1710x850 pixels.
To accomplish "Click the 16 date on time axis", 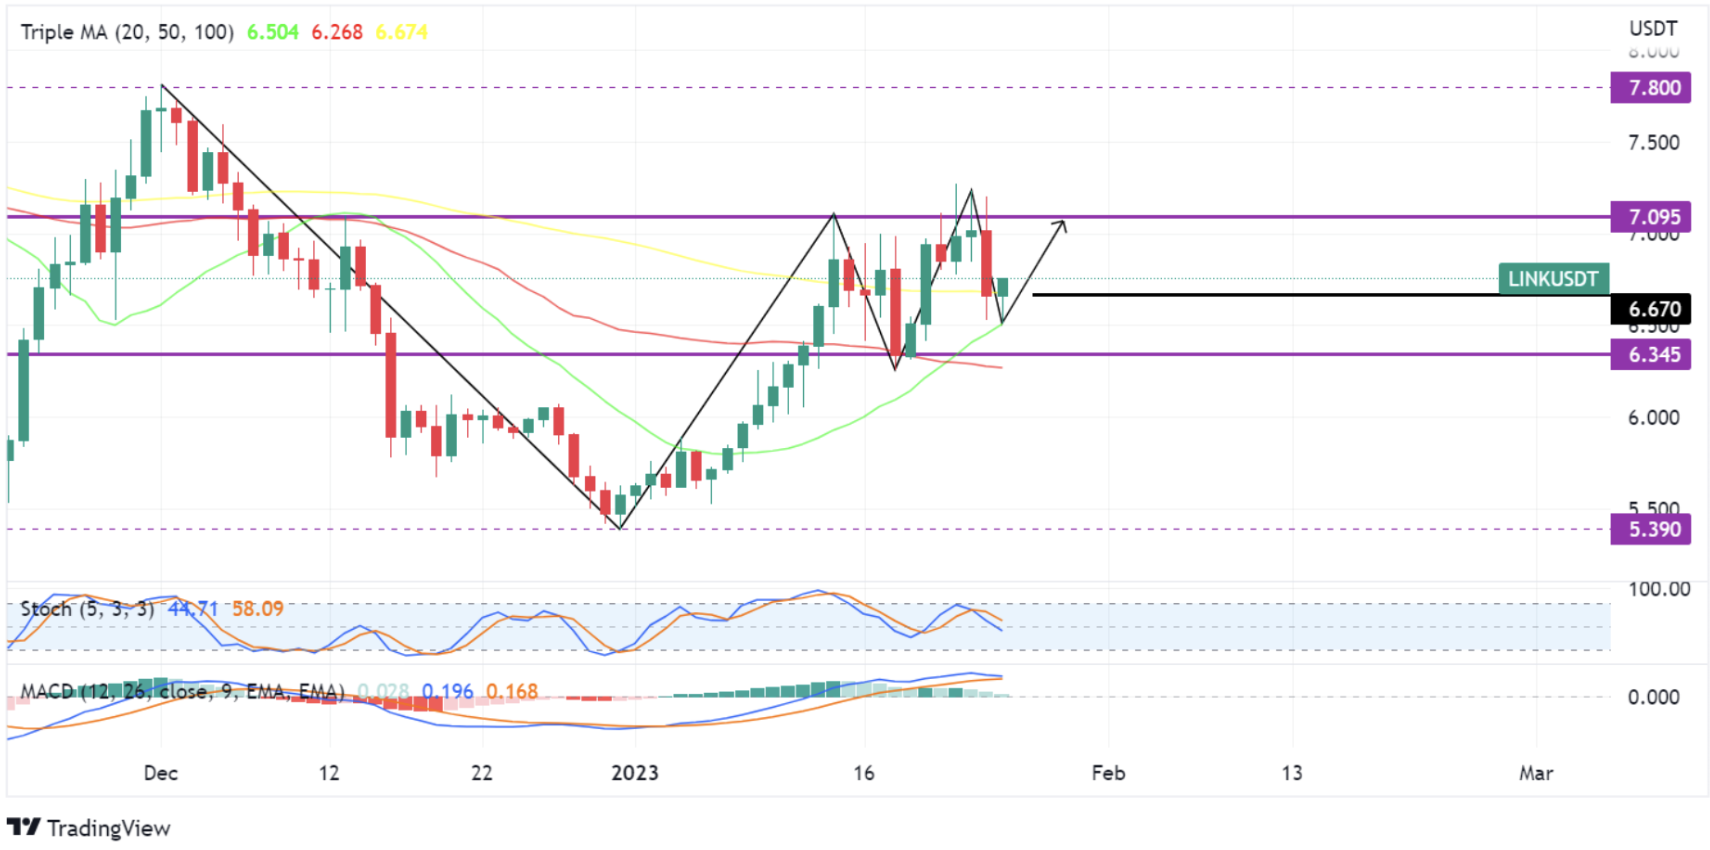I will tap(864, 773).
